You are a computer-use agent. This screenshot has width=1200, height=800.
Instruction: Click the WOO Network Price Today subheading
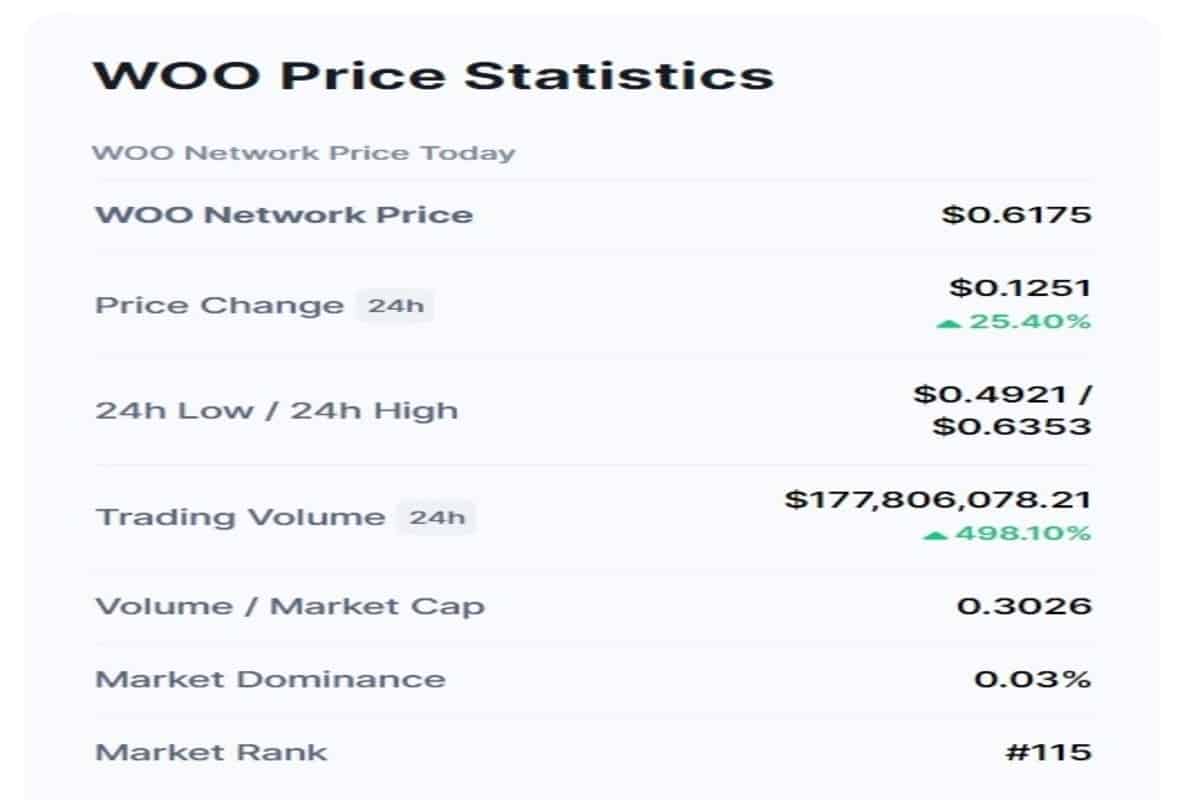(304, 153)
